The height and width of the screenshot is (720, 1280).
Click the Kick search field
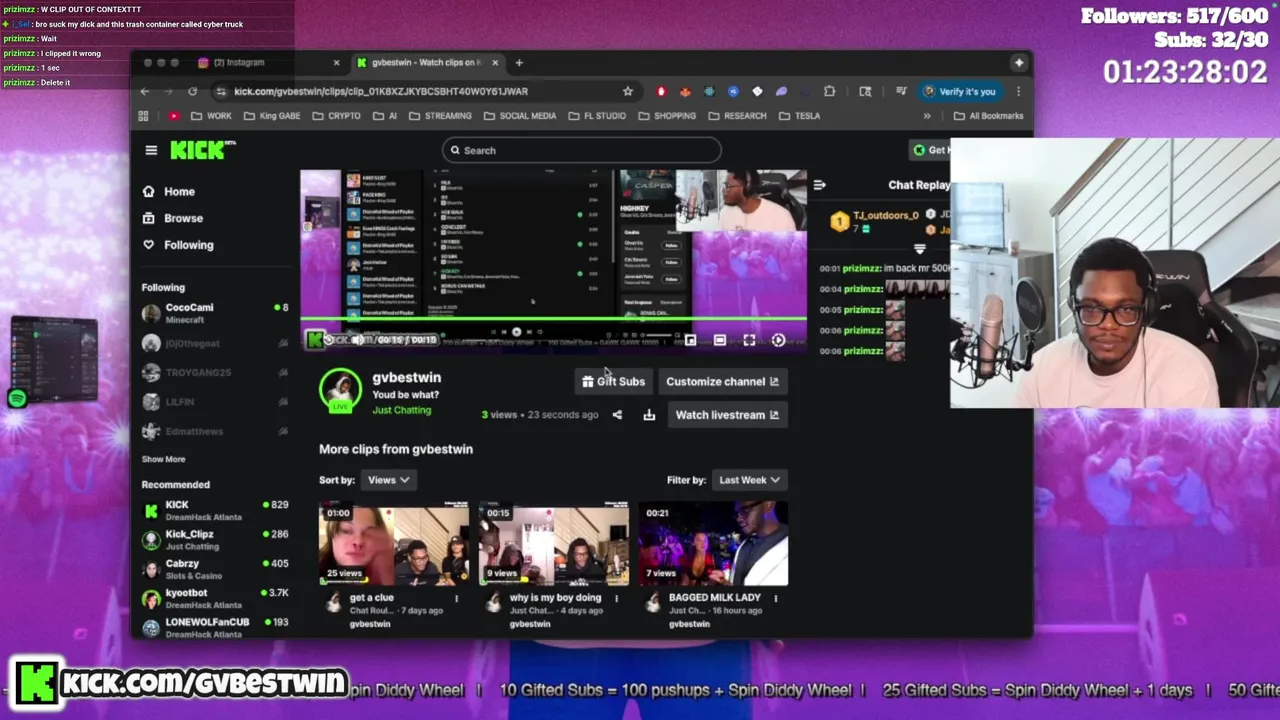tap(581, 150)
